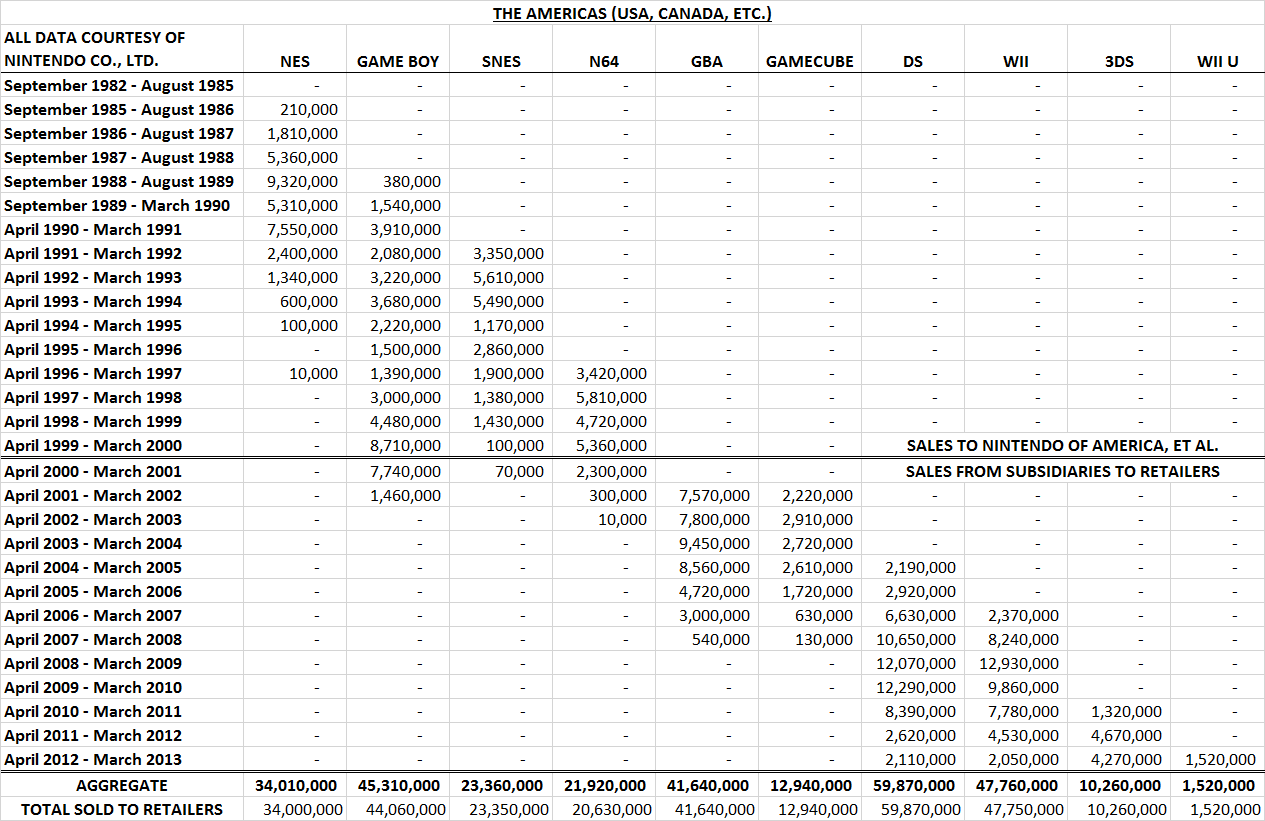Click Game Boy value 380,000
Image resolution: width=1265 pixels, height=821 pixels.
click(412, 181)
